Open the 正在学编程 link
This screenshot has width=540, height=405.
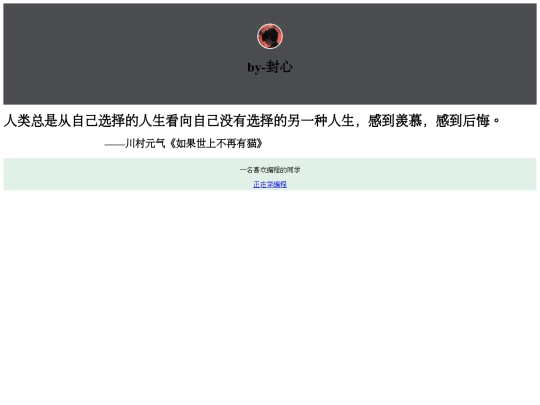pyautogui.click(x=270, y=185)
